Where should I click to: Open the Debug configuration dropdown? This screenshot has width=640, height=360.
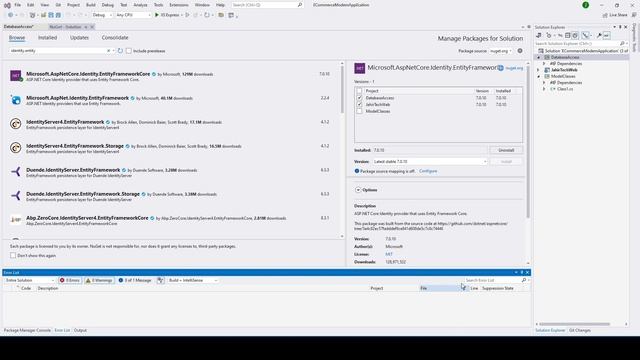pyautogui.click(x=102, y=15)
